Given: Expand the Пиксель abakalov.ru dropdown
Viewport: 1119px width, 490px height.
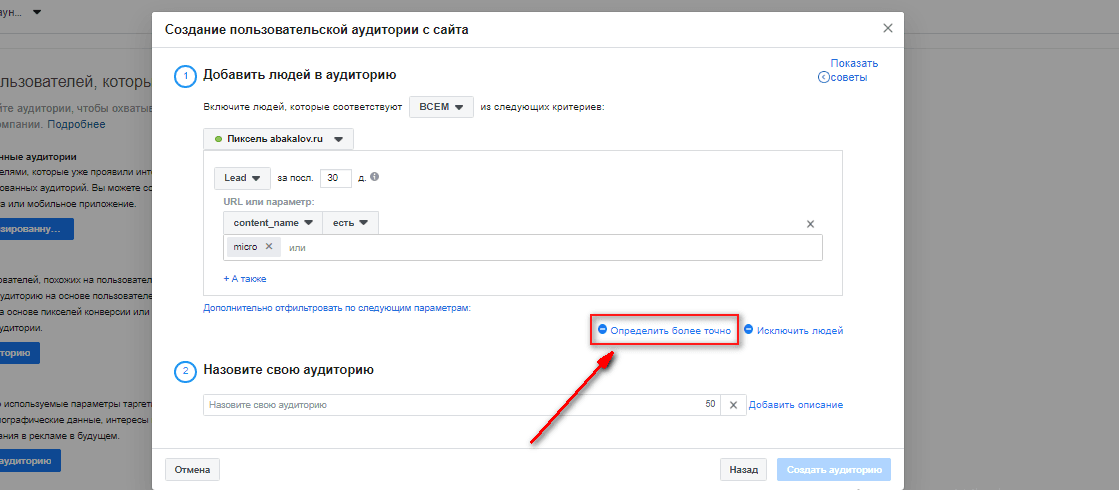Looking at the screenshot, I should (x=278, y=139).
